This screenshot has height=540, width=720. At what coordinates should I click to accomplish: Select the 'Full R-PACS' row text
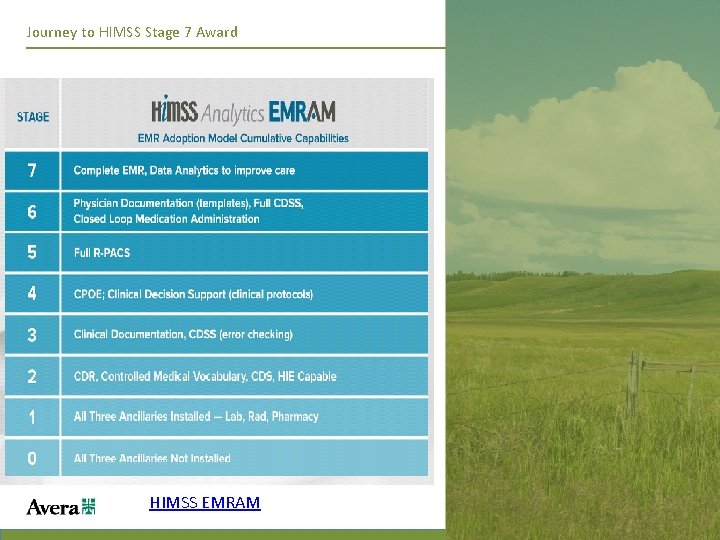(x=102, y=253)
